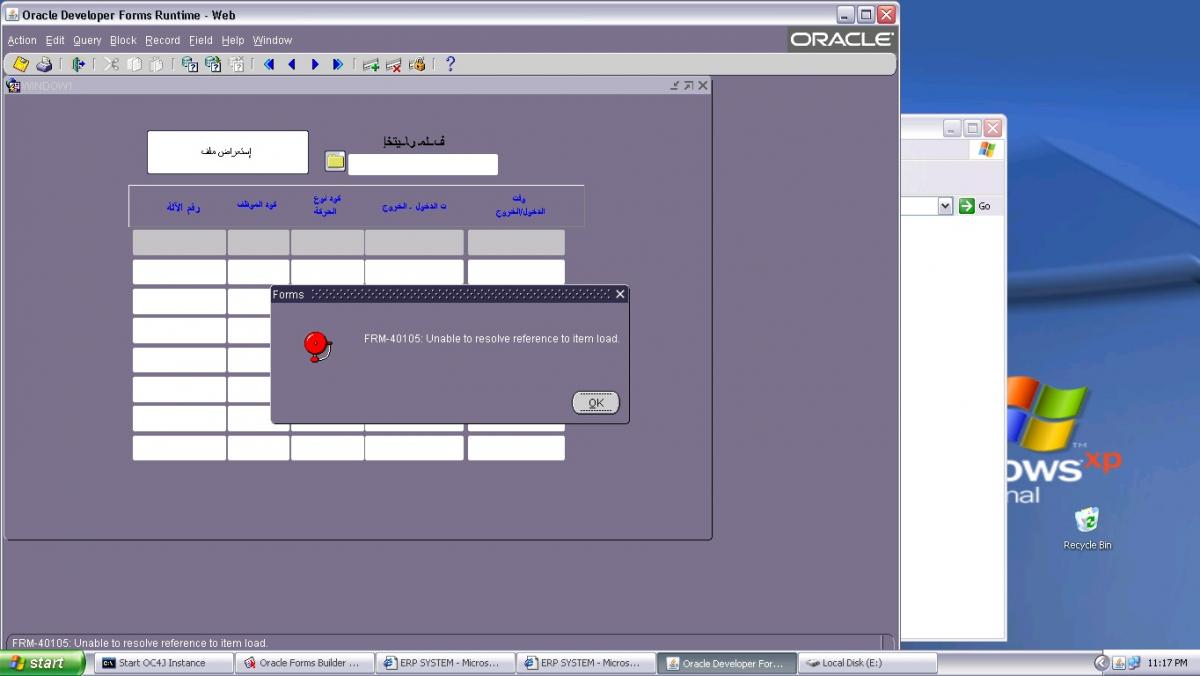Click the Insert Record toolbar icon
The image size is (1200, 676).
click(371, 65)
